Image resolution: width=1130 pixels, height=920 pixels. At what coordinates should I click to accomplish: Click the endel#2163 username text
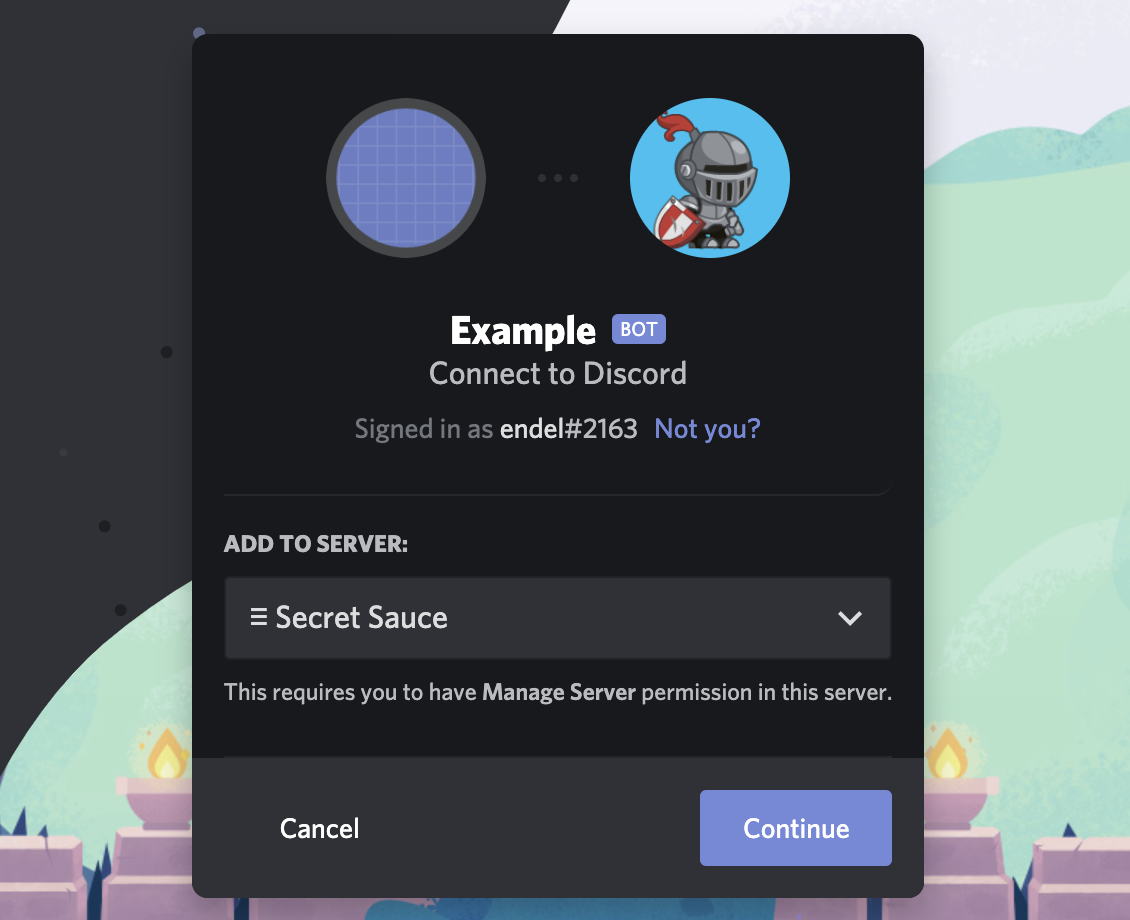(569, 429)
